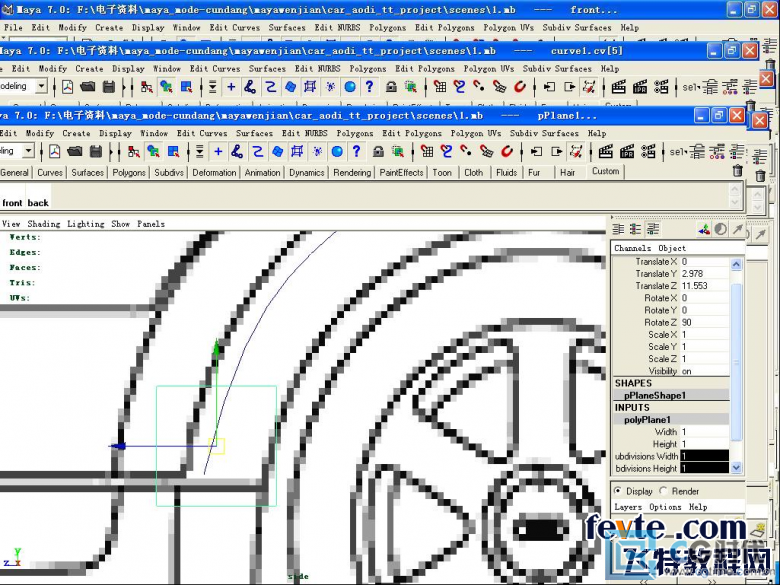780x585 pixels.
Task: Select by object type icon in front window
Action: point(153,151)
